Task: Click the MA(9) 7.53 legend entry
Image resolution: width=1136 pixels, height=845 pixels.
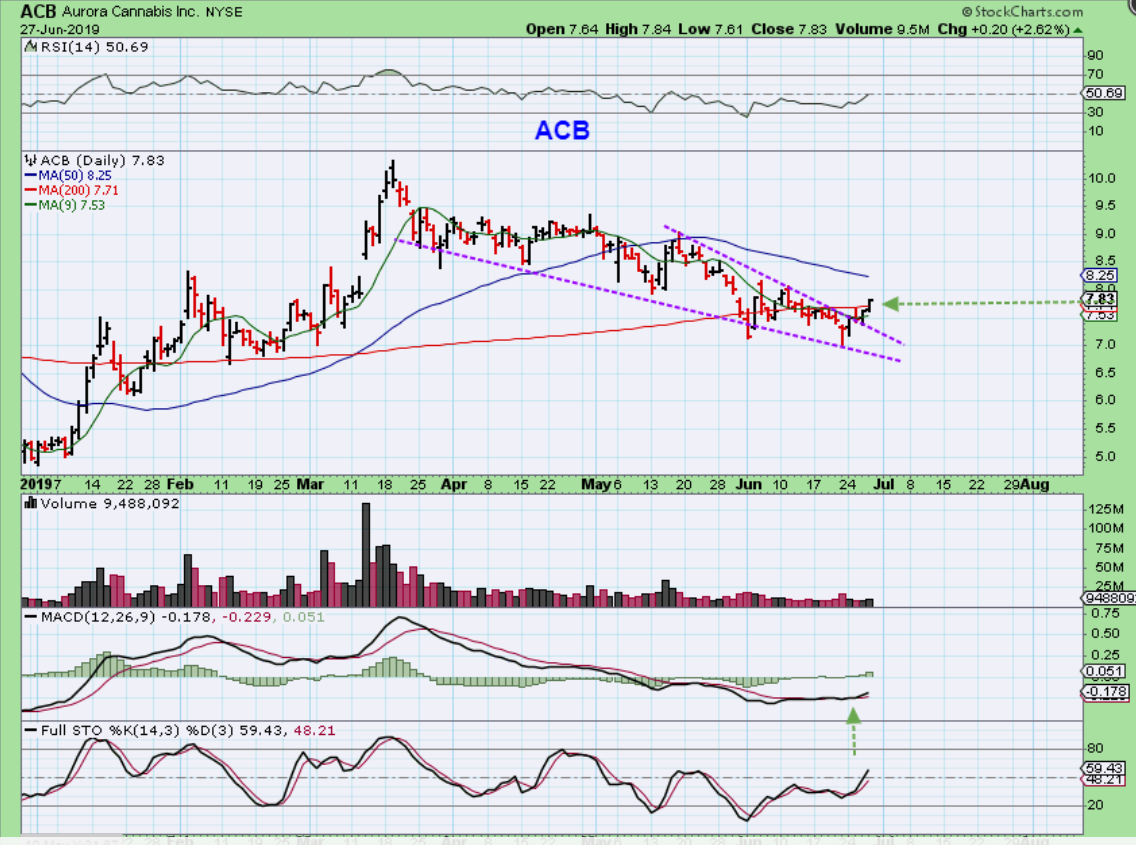Action: tap(72, 205)
